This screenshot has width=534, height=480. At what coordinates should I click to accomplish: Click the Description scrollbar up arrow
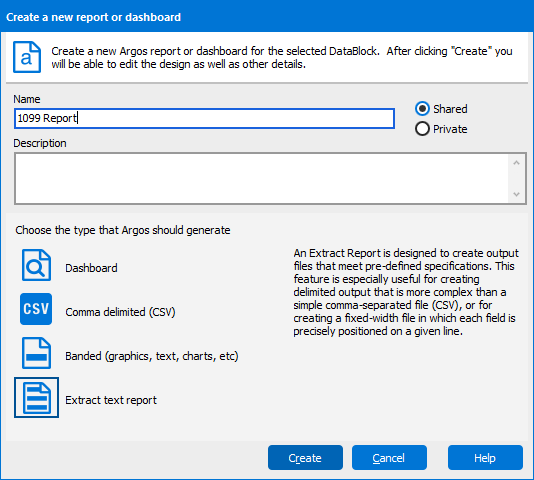516,163
